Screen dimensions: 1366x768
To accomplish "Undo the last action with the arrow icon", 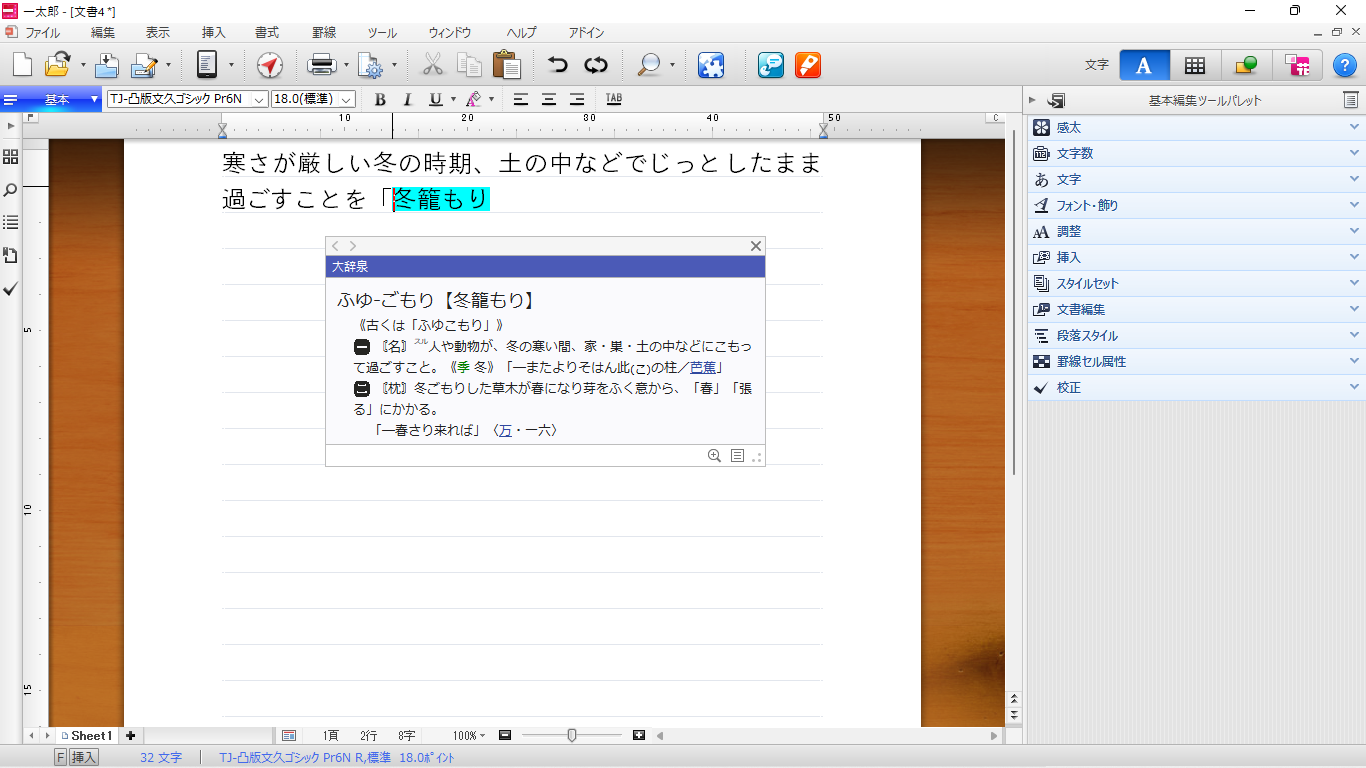I will click(x=557, y=65).
